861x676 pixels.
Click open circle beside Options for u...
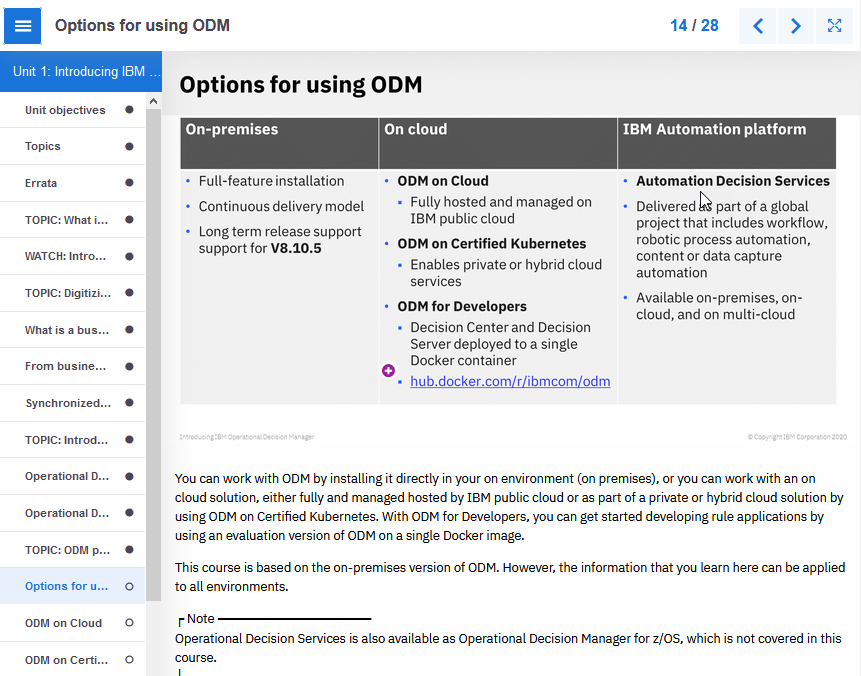coord(130,586)
